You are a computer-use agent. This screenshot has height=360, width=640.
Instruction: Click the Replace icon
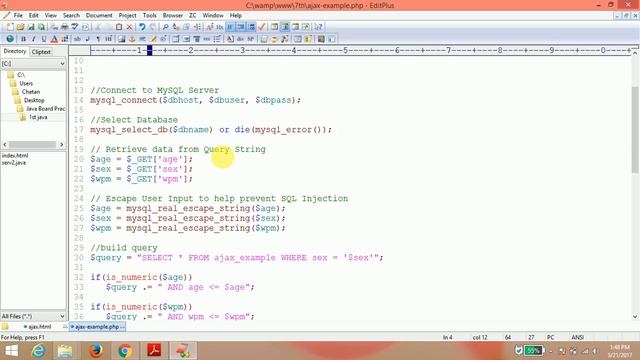pyautogui.click(x=176, y=27)
